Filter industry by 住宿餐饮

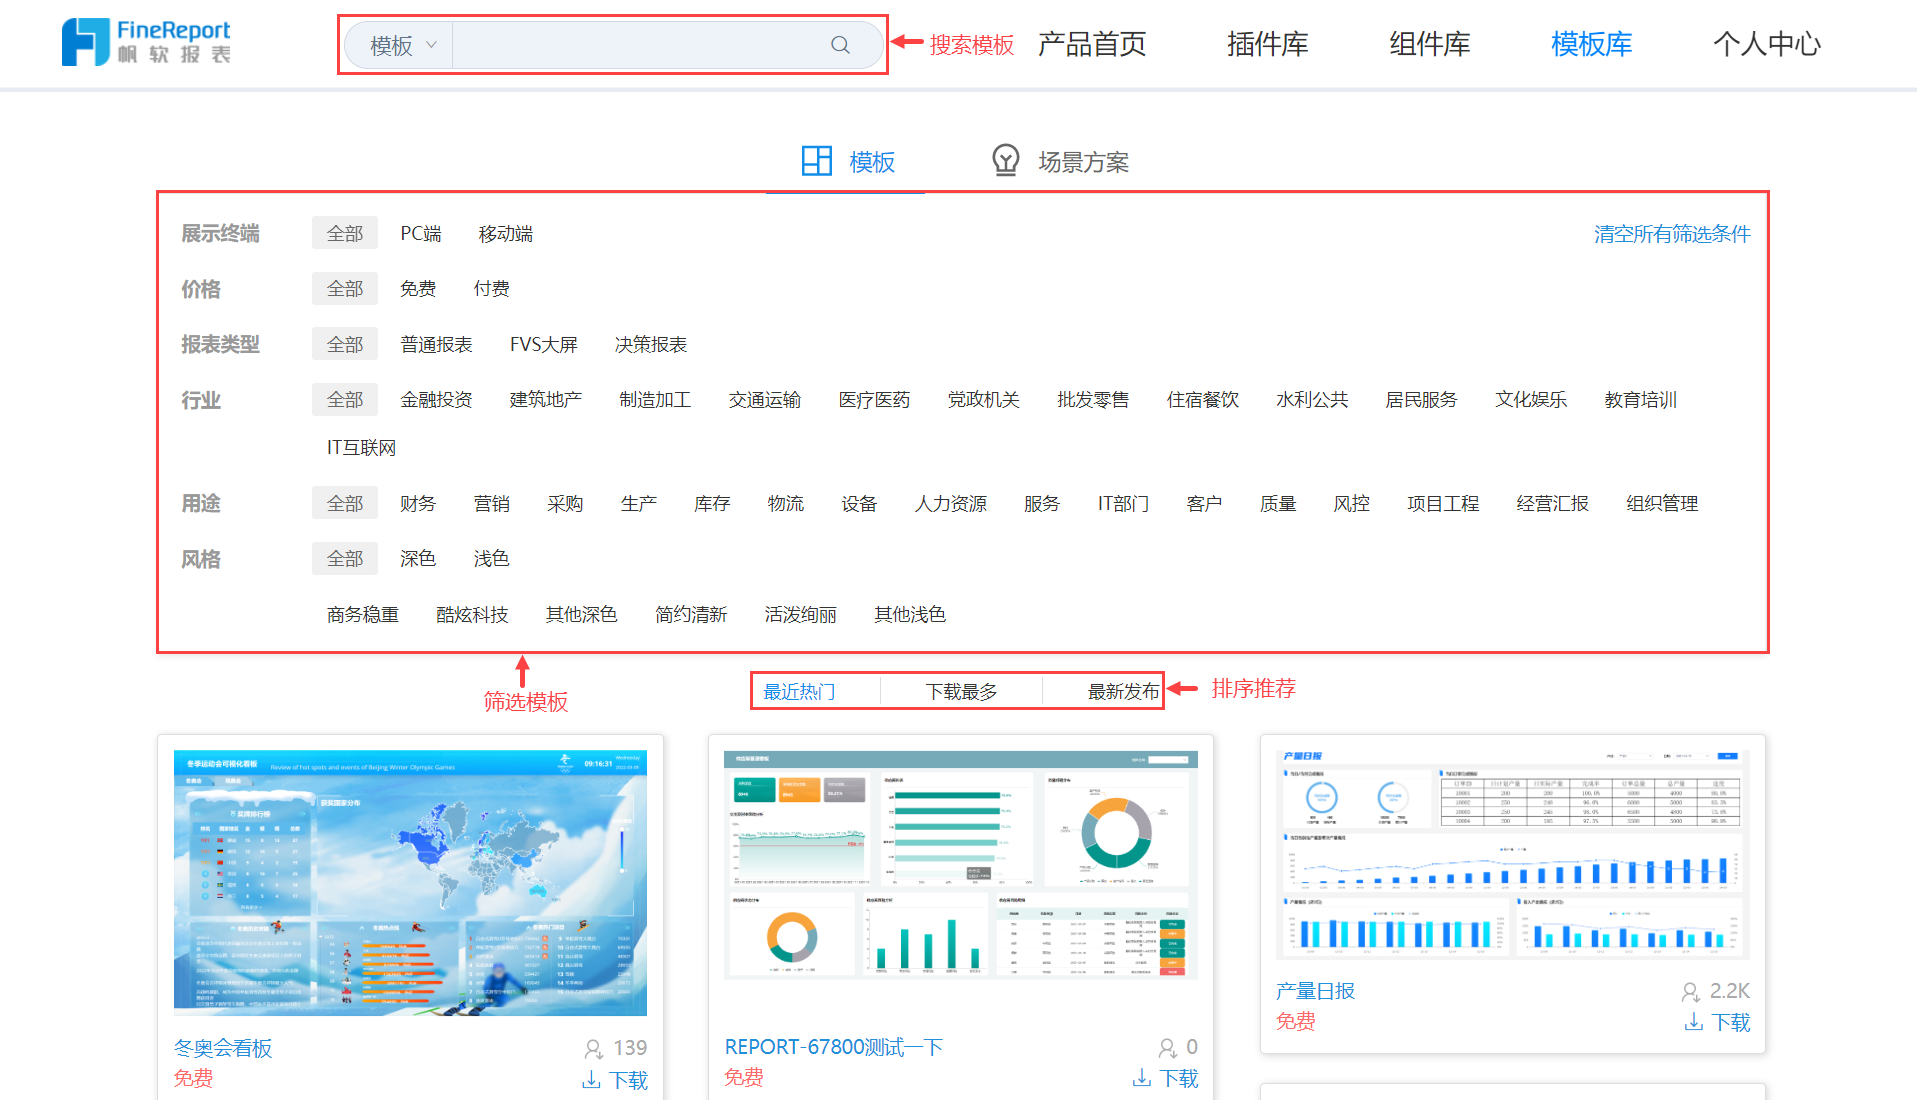click(x=1203, y=399)
